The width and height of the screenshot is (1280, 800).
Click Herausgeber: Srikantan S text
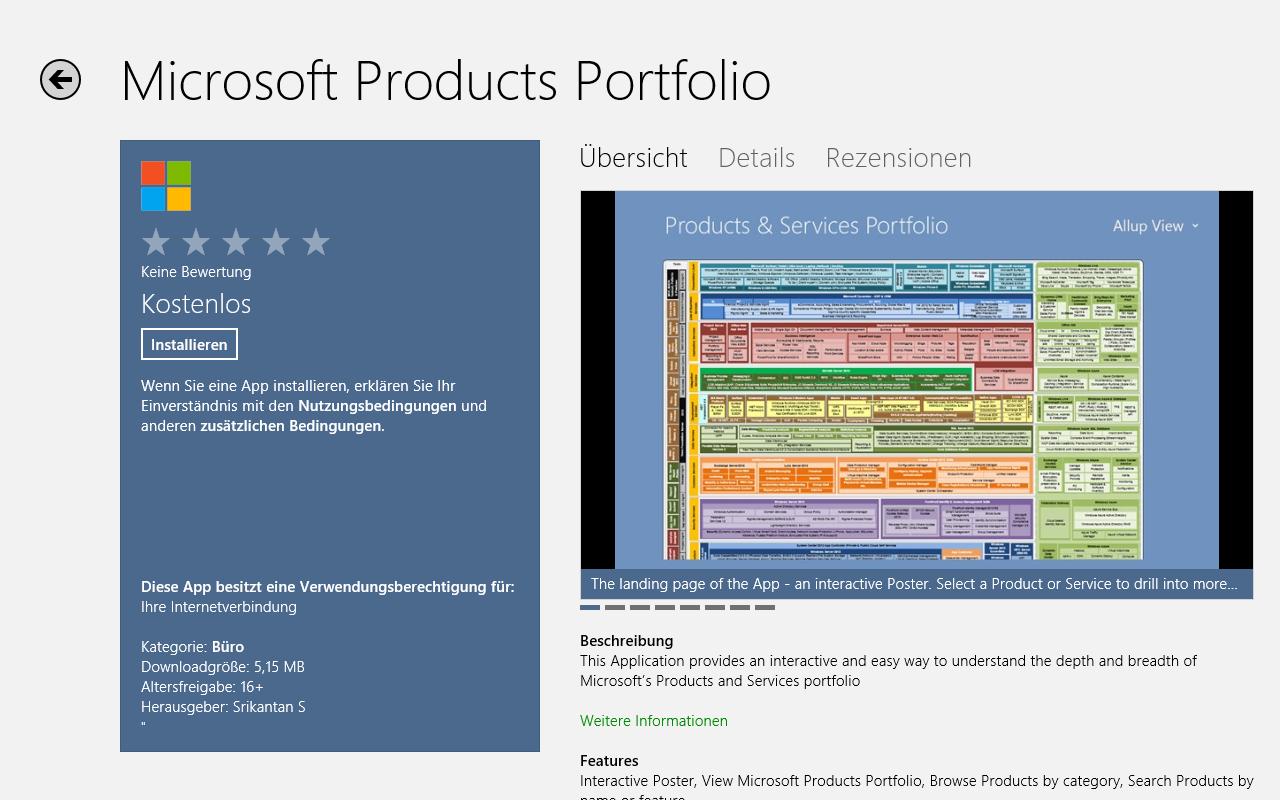click(223, 707)
